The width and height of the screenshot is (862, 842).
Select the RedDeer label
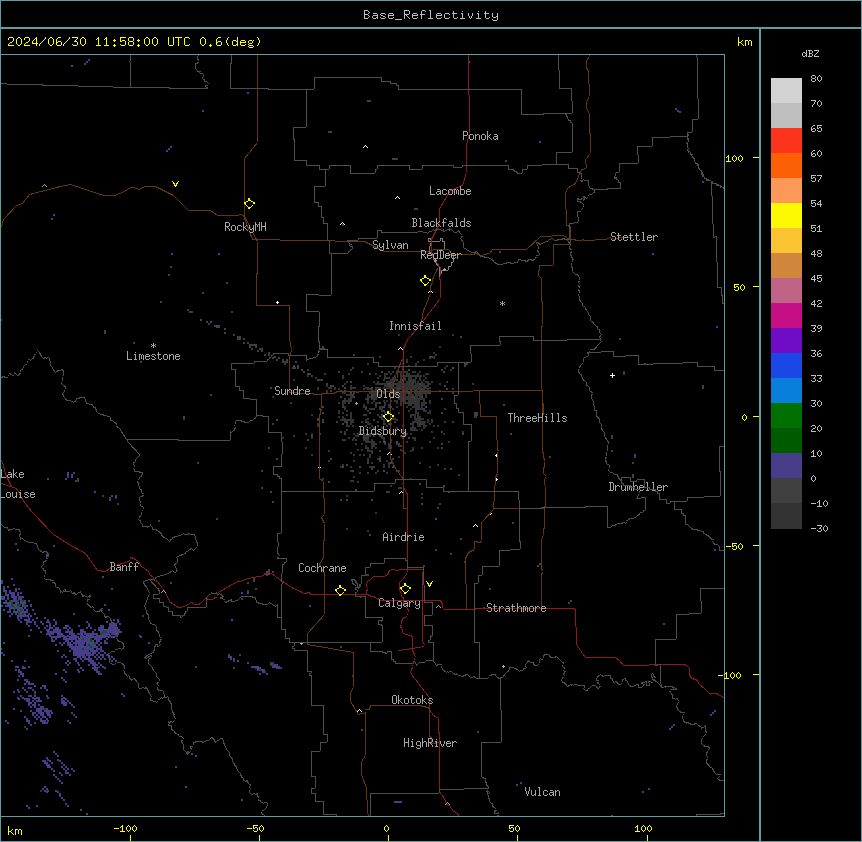[x=440, y=255]
